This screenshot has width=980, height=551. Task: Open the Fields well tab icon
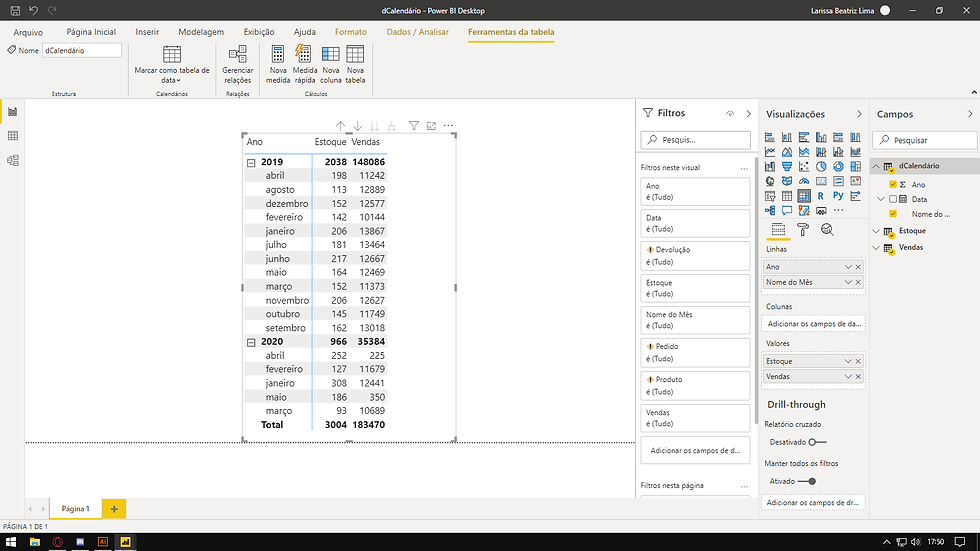pos(778,230)
